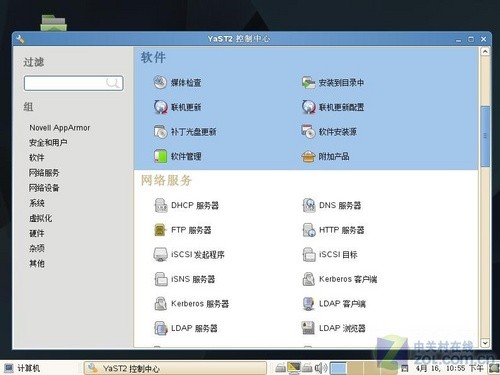
Task: Click the network monitor icon in the panel
Action: [294, 368]
